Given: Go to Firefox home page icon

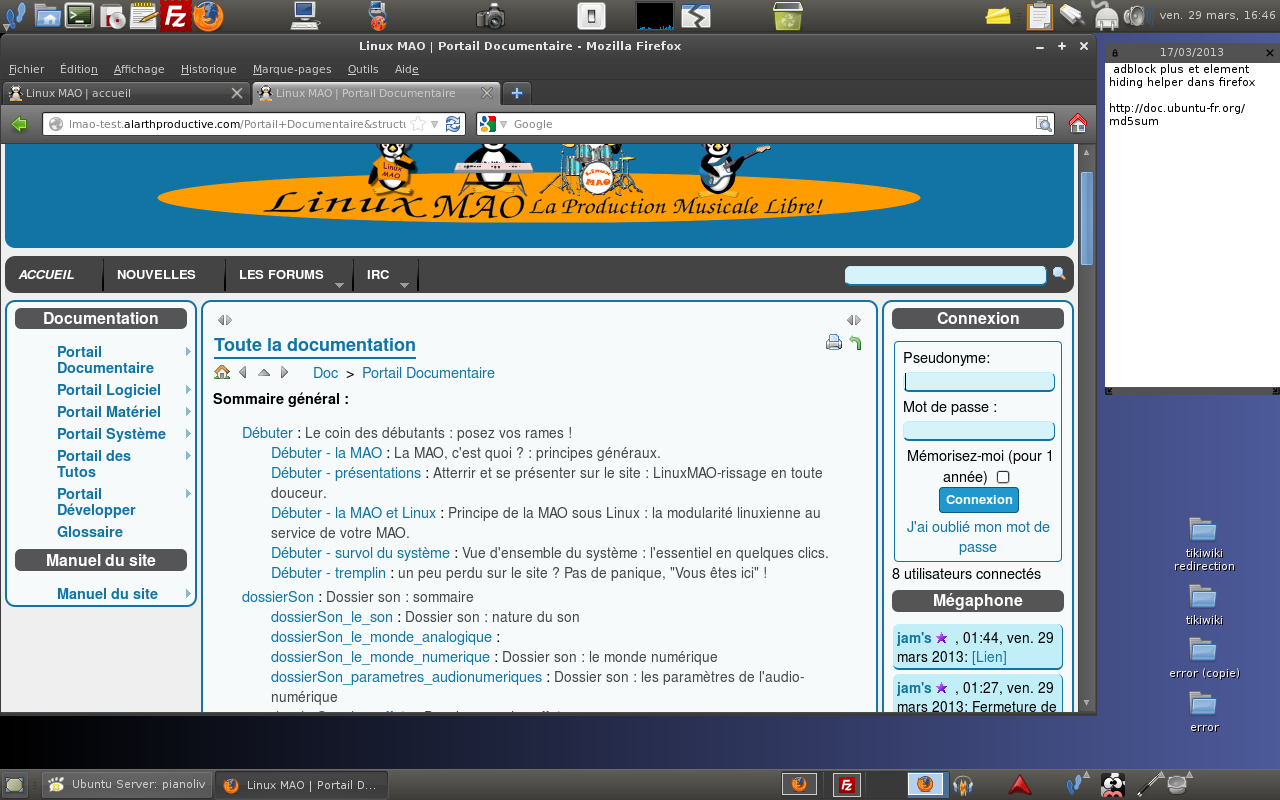Looking at the screenshot, I should (x=1078, y=123).
